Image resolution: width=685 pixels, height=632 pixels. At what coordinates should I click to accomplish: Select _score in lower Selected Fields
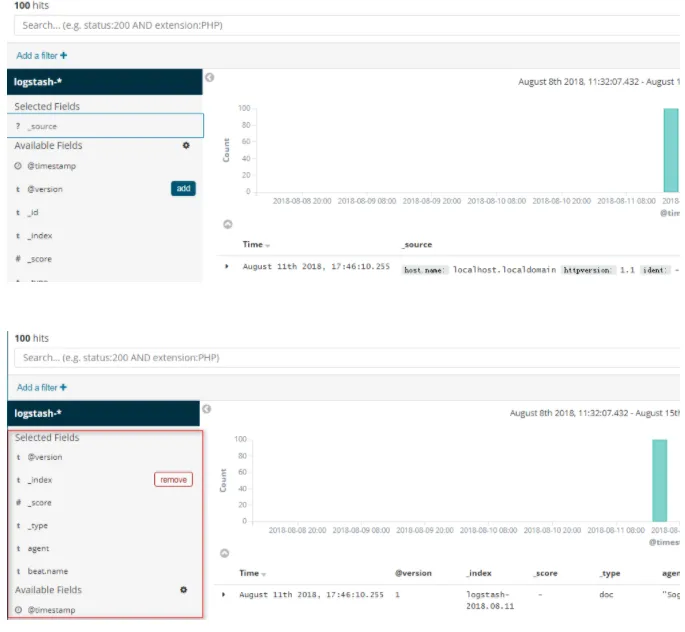click(x=40, y=503)
